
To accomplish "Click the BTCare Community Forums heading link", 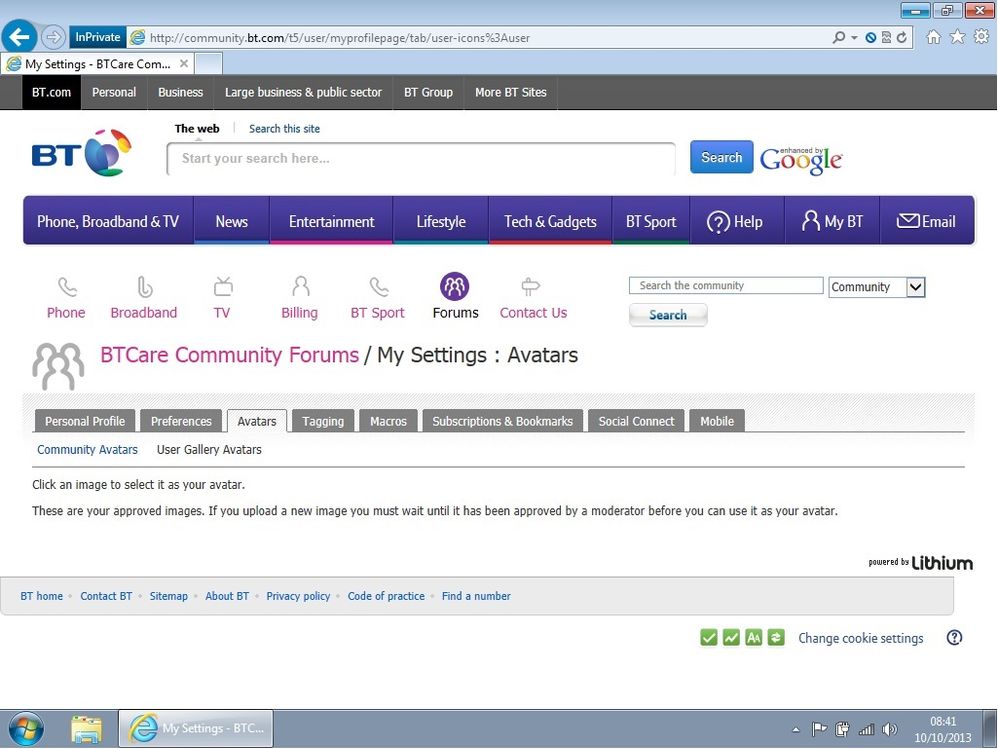I will coord(230,354).
